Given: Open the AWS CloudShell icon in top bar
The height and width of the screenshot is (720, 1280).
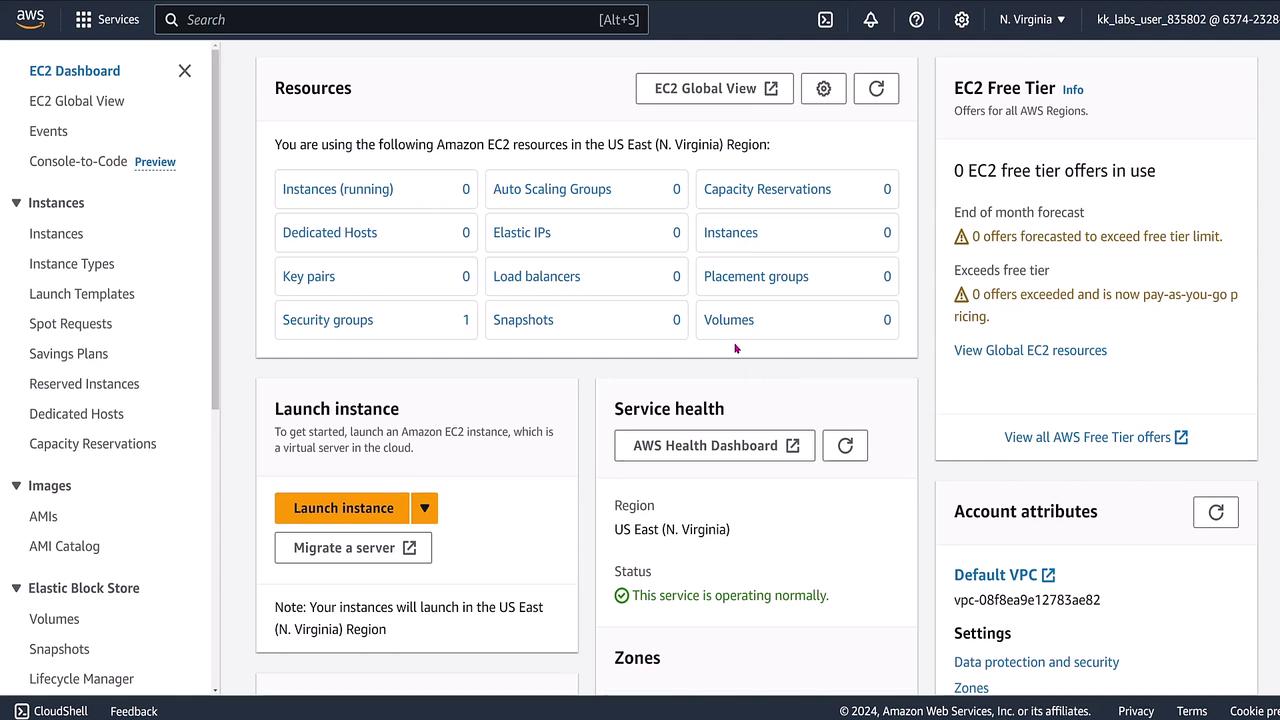Looking at the screenshot, I should coord(826,20).
